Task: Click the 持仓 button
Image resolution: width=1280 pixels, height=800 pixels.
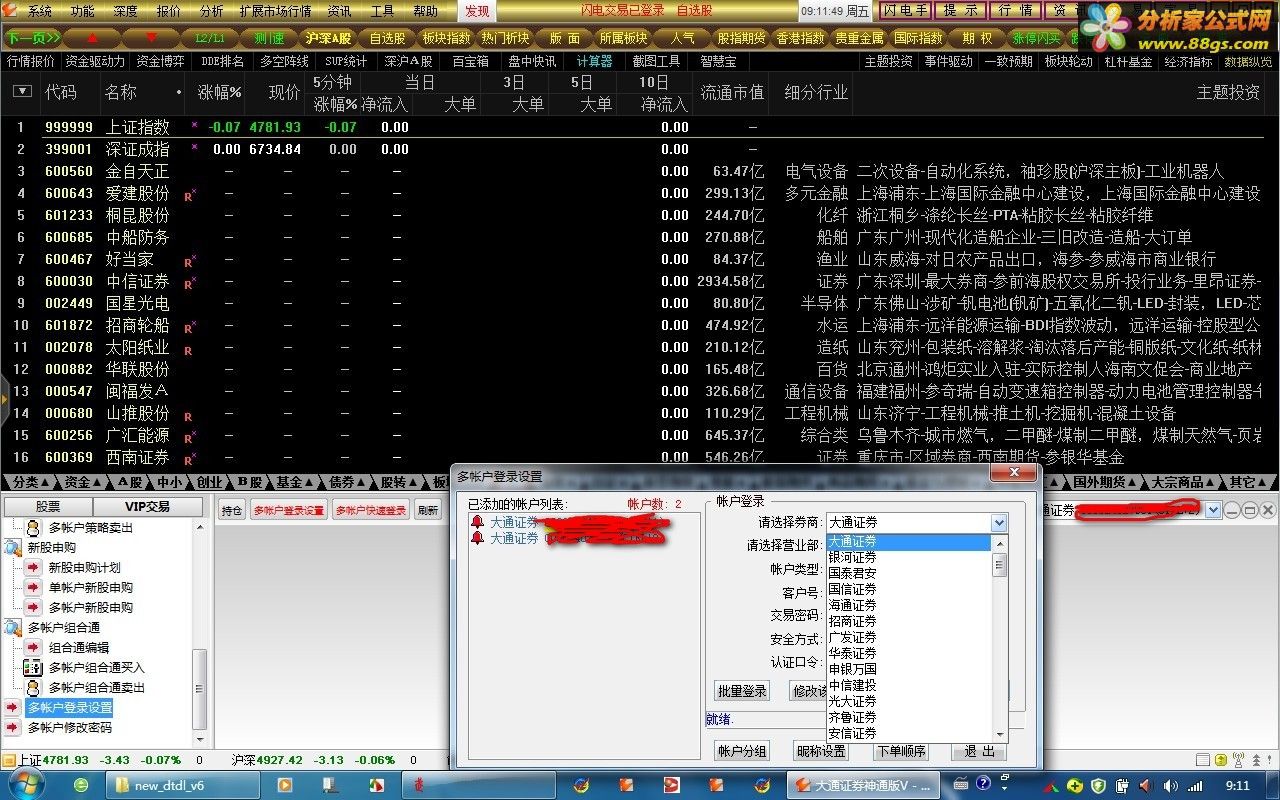Action: point(232,510)
